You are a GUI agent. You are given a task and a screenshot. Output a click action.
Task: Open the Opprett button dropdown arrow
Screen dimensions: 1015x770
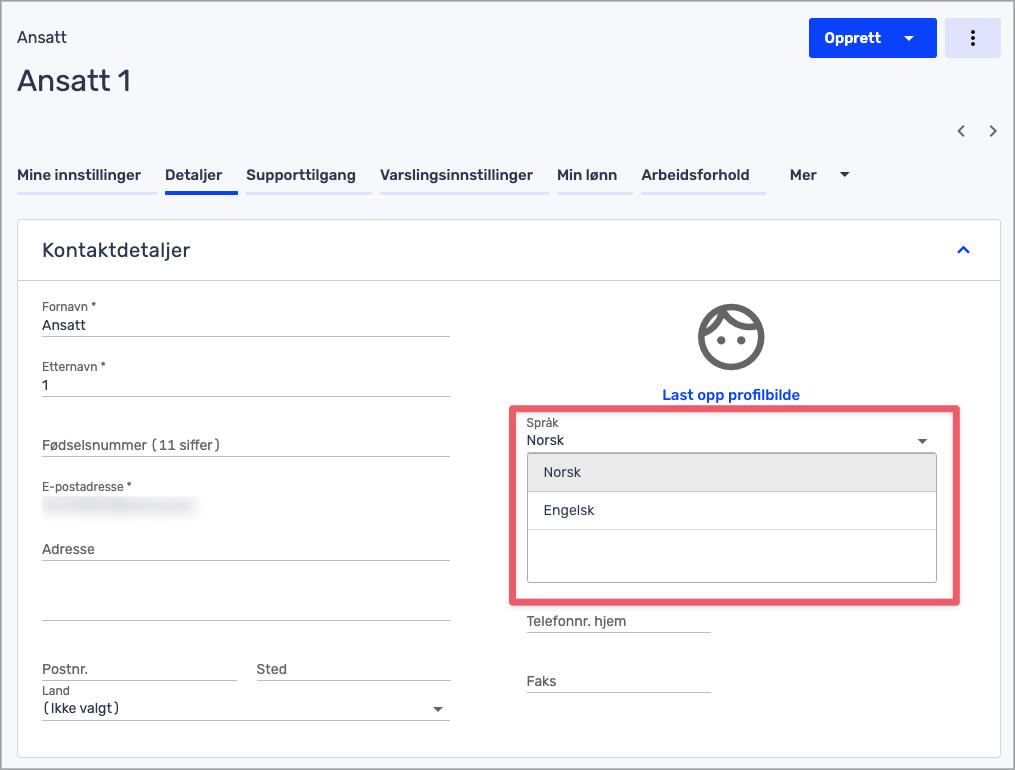pyautogui.click(x=909, y=38)
